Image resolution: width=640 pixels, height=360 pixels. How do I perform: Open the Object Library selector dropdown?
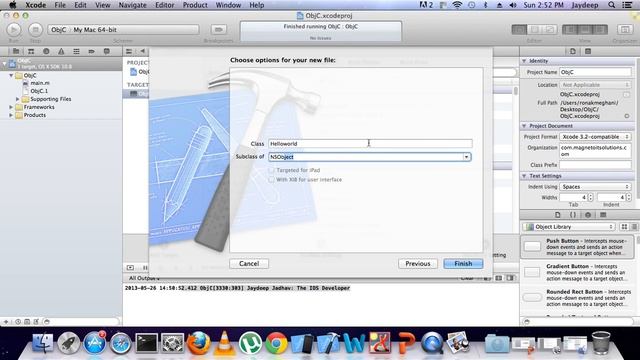[x=569, y=227]
